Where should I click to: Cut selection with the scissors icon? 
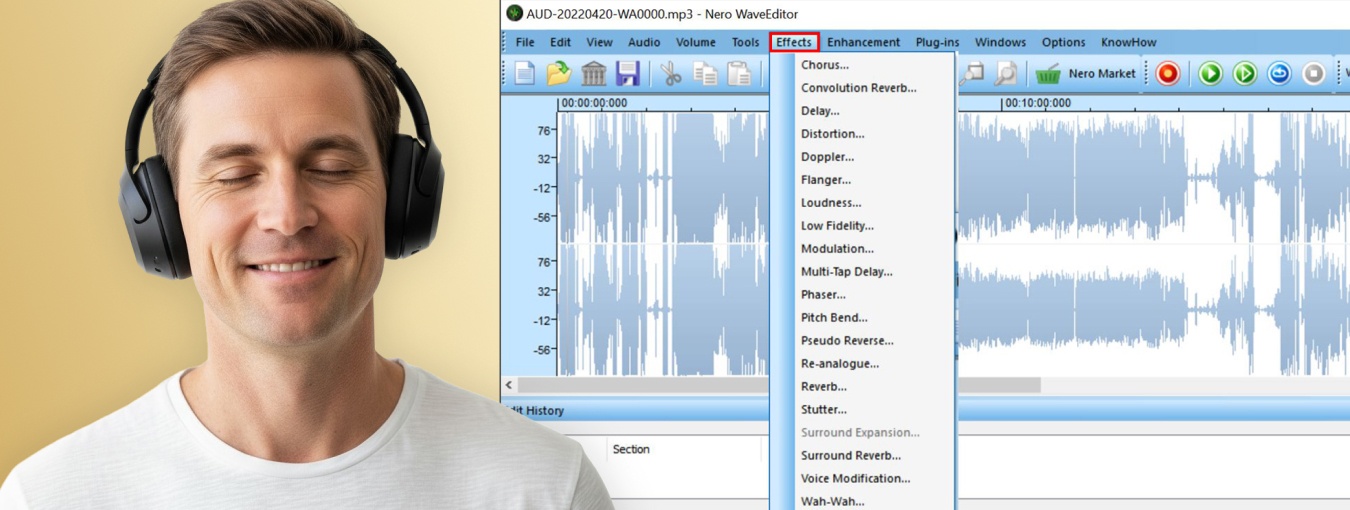(x=671, y=73)
